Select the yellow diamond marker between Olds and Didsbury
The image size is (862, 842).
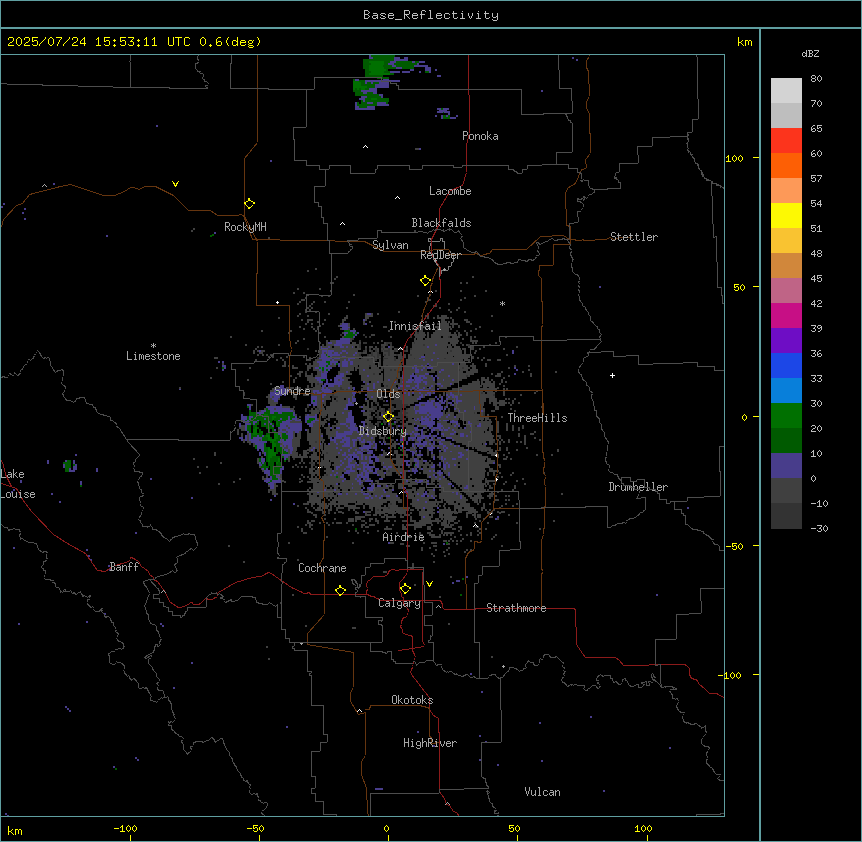click(x=388, y=416)
